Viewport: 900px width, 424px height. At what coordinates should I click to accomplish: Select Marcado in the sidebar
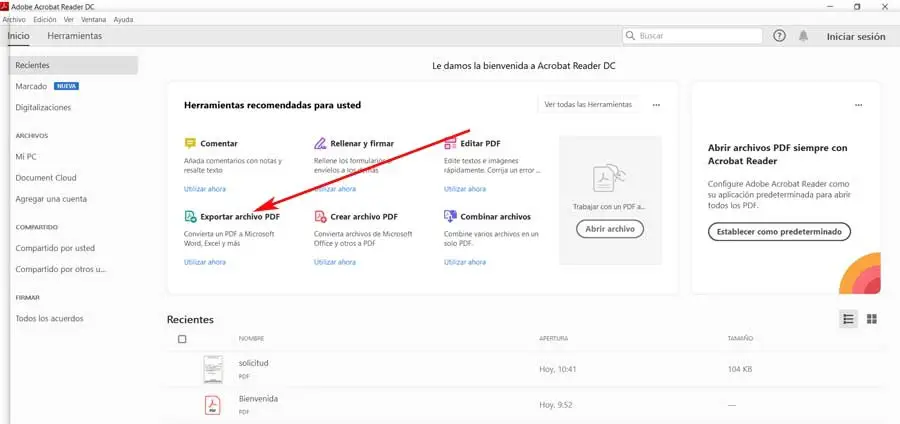31,86
